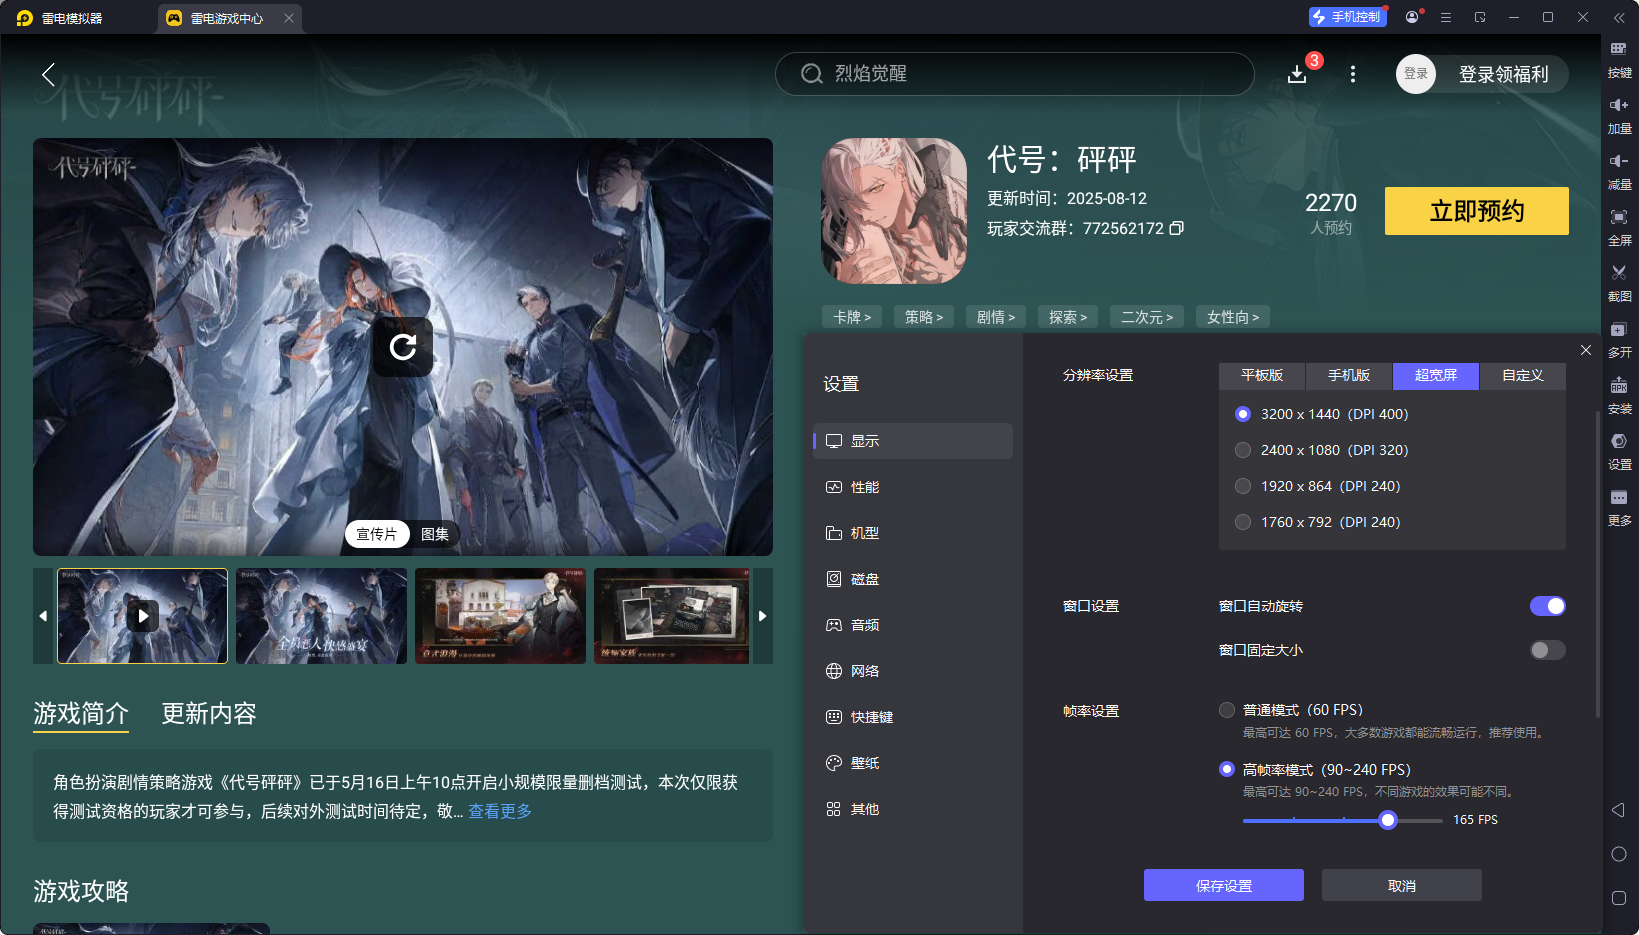Screen dimensions: 1639x935
Task: Open the download manager with badge 3
Action: [1297, 74]
